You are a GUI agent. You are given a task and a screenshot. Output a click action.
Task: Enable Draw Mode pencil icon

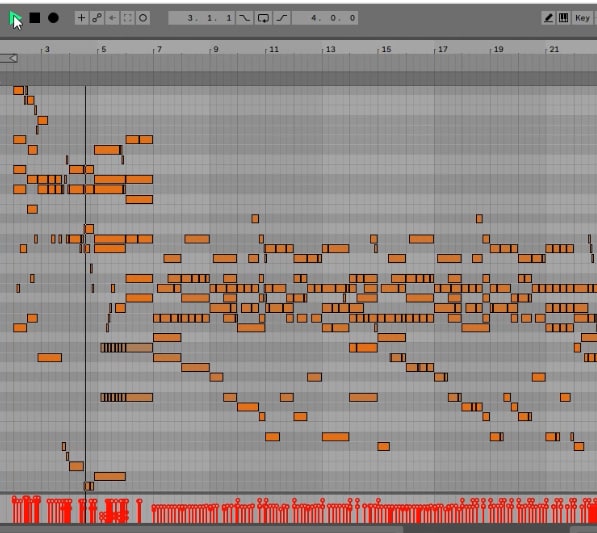(x=548, y=18)
